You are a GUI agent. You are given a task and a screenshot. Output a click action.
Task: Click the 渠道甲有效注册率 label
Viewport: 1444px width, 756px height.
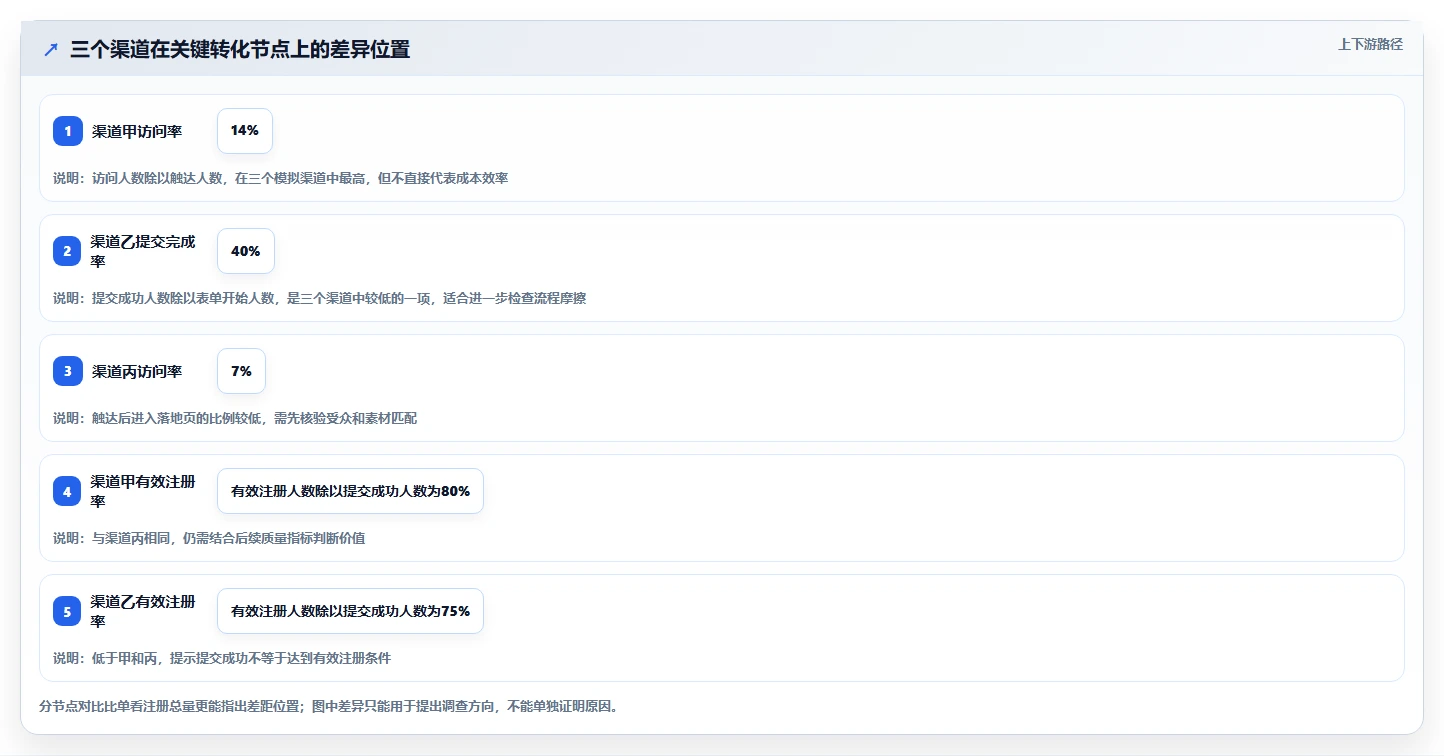(144, 491)
